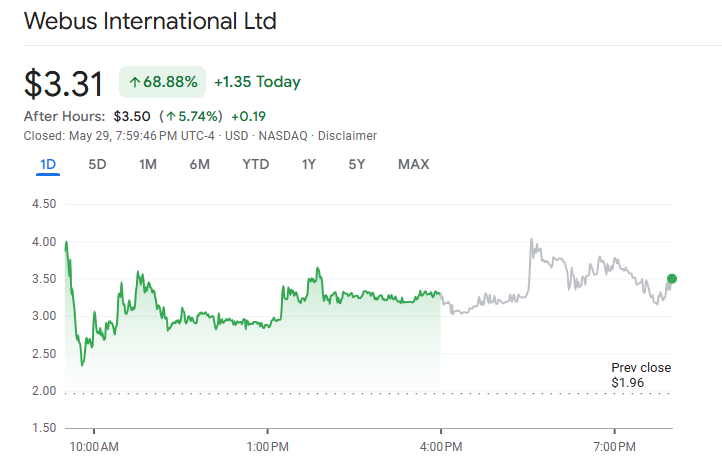Click the green up-arrow in percent badge
Viewport: 722px width, 473px height.
[135, 82]
